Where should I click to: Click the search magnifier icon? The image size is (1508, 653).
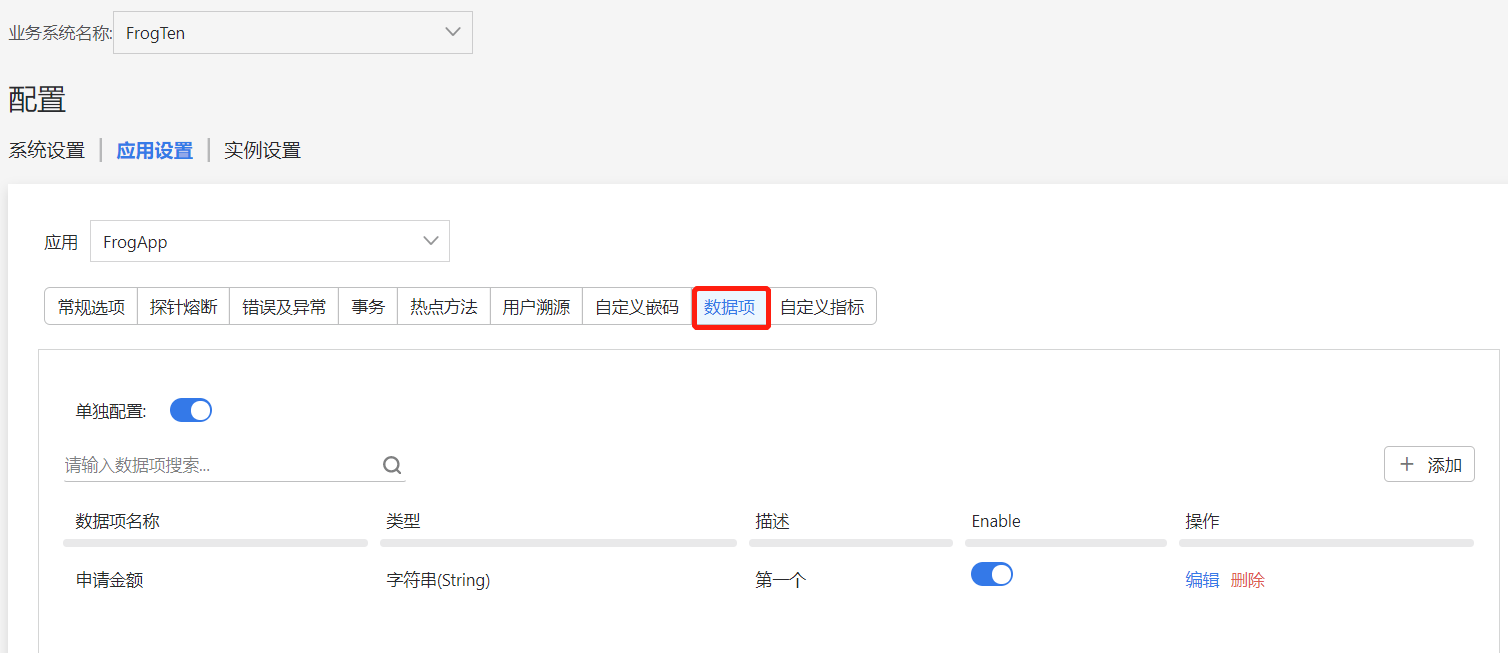point(392,465)
